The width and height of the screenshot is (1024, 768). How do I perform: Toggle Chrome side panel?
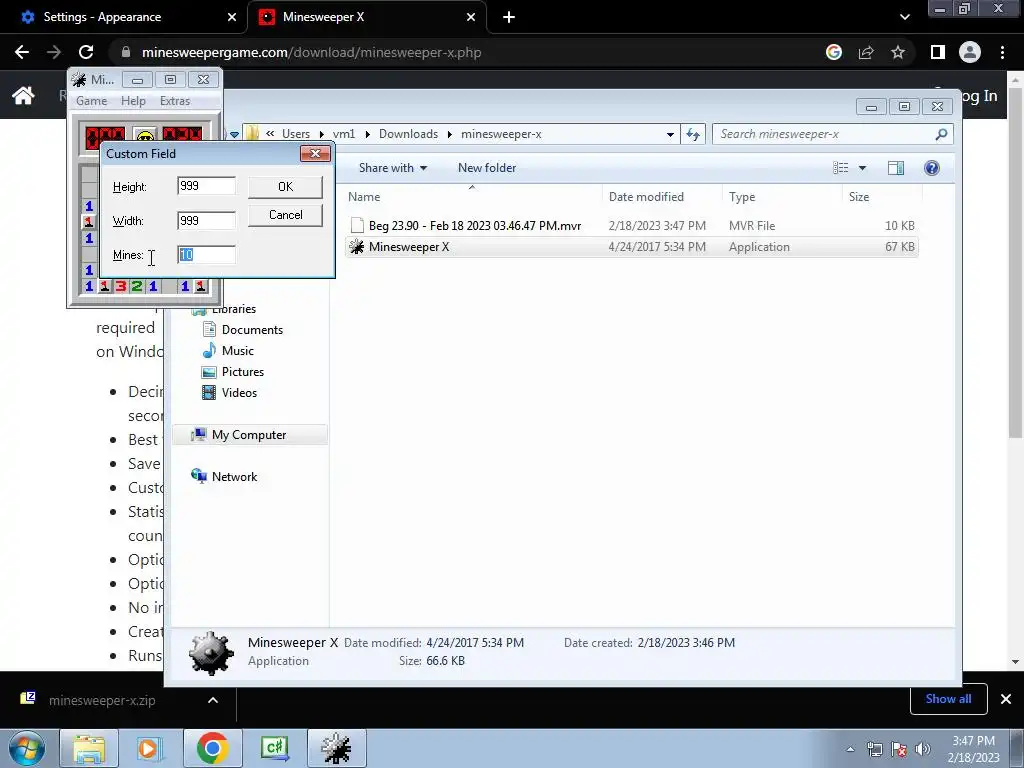pyautogui.click(x=938, y=52)
